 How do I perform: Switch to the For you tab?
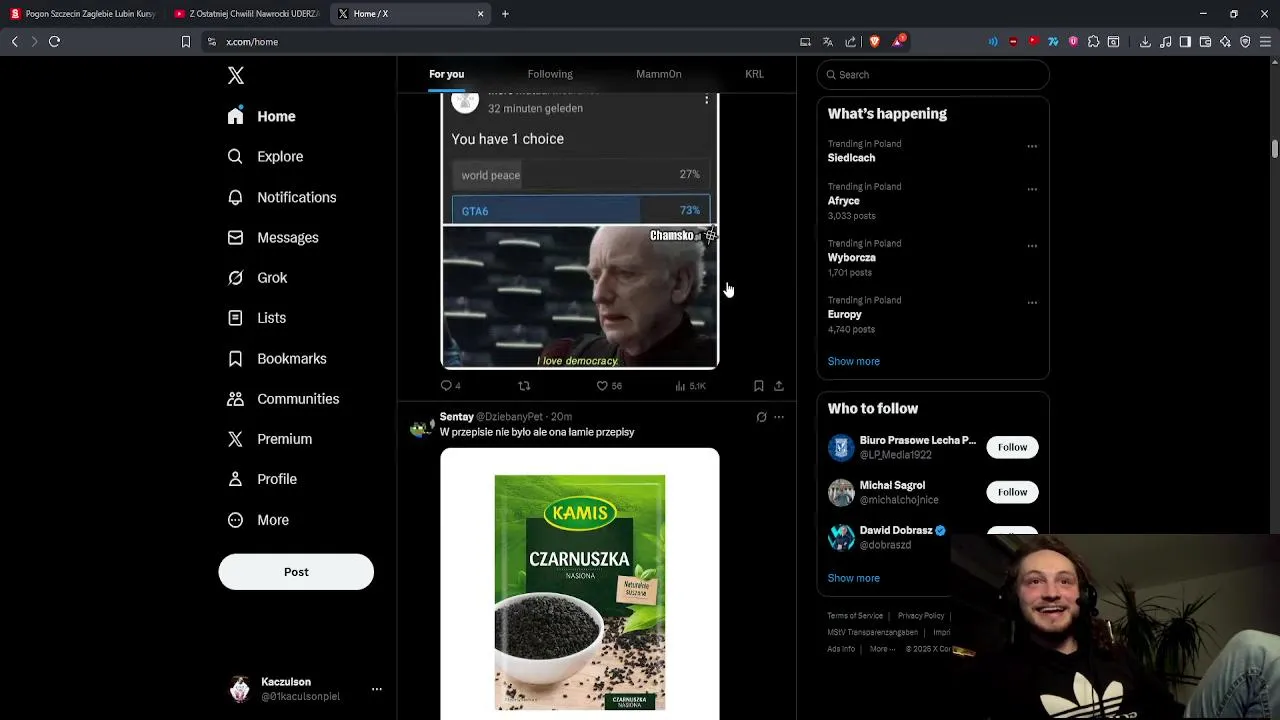tap(446, 74)
